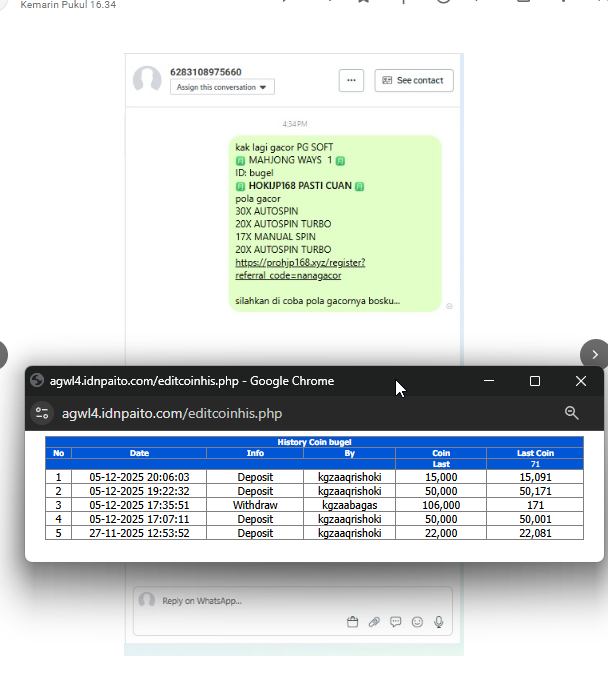Image resolution: width=608 pixels, height=686 pixels.
Task: Select date cell 27-11-2025 12:53:52
Action: [139, 533]
